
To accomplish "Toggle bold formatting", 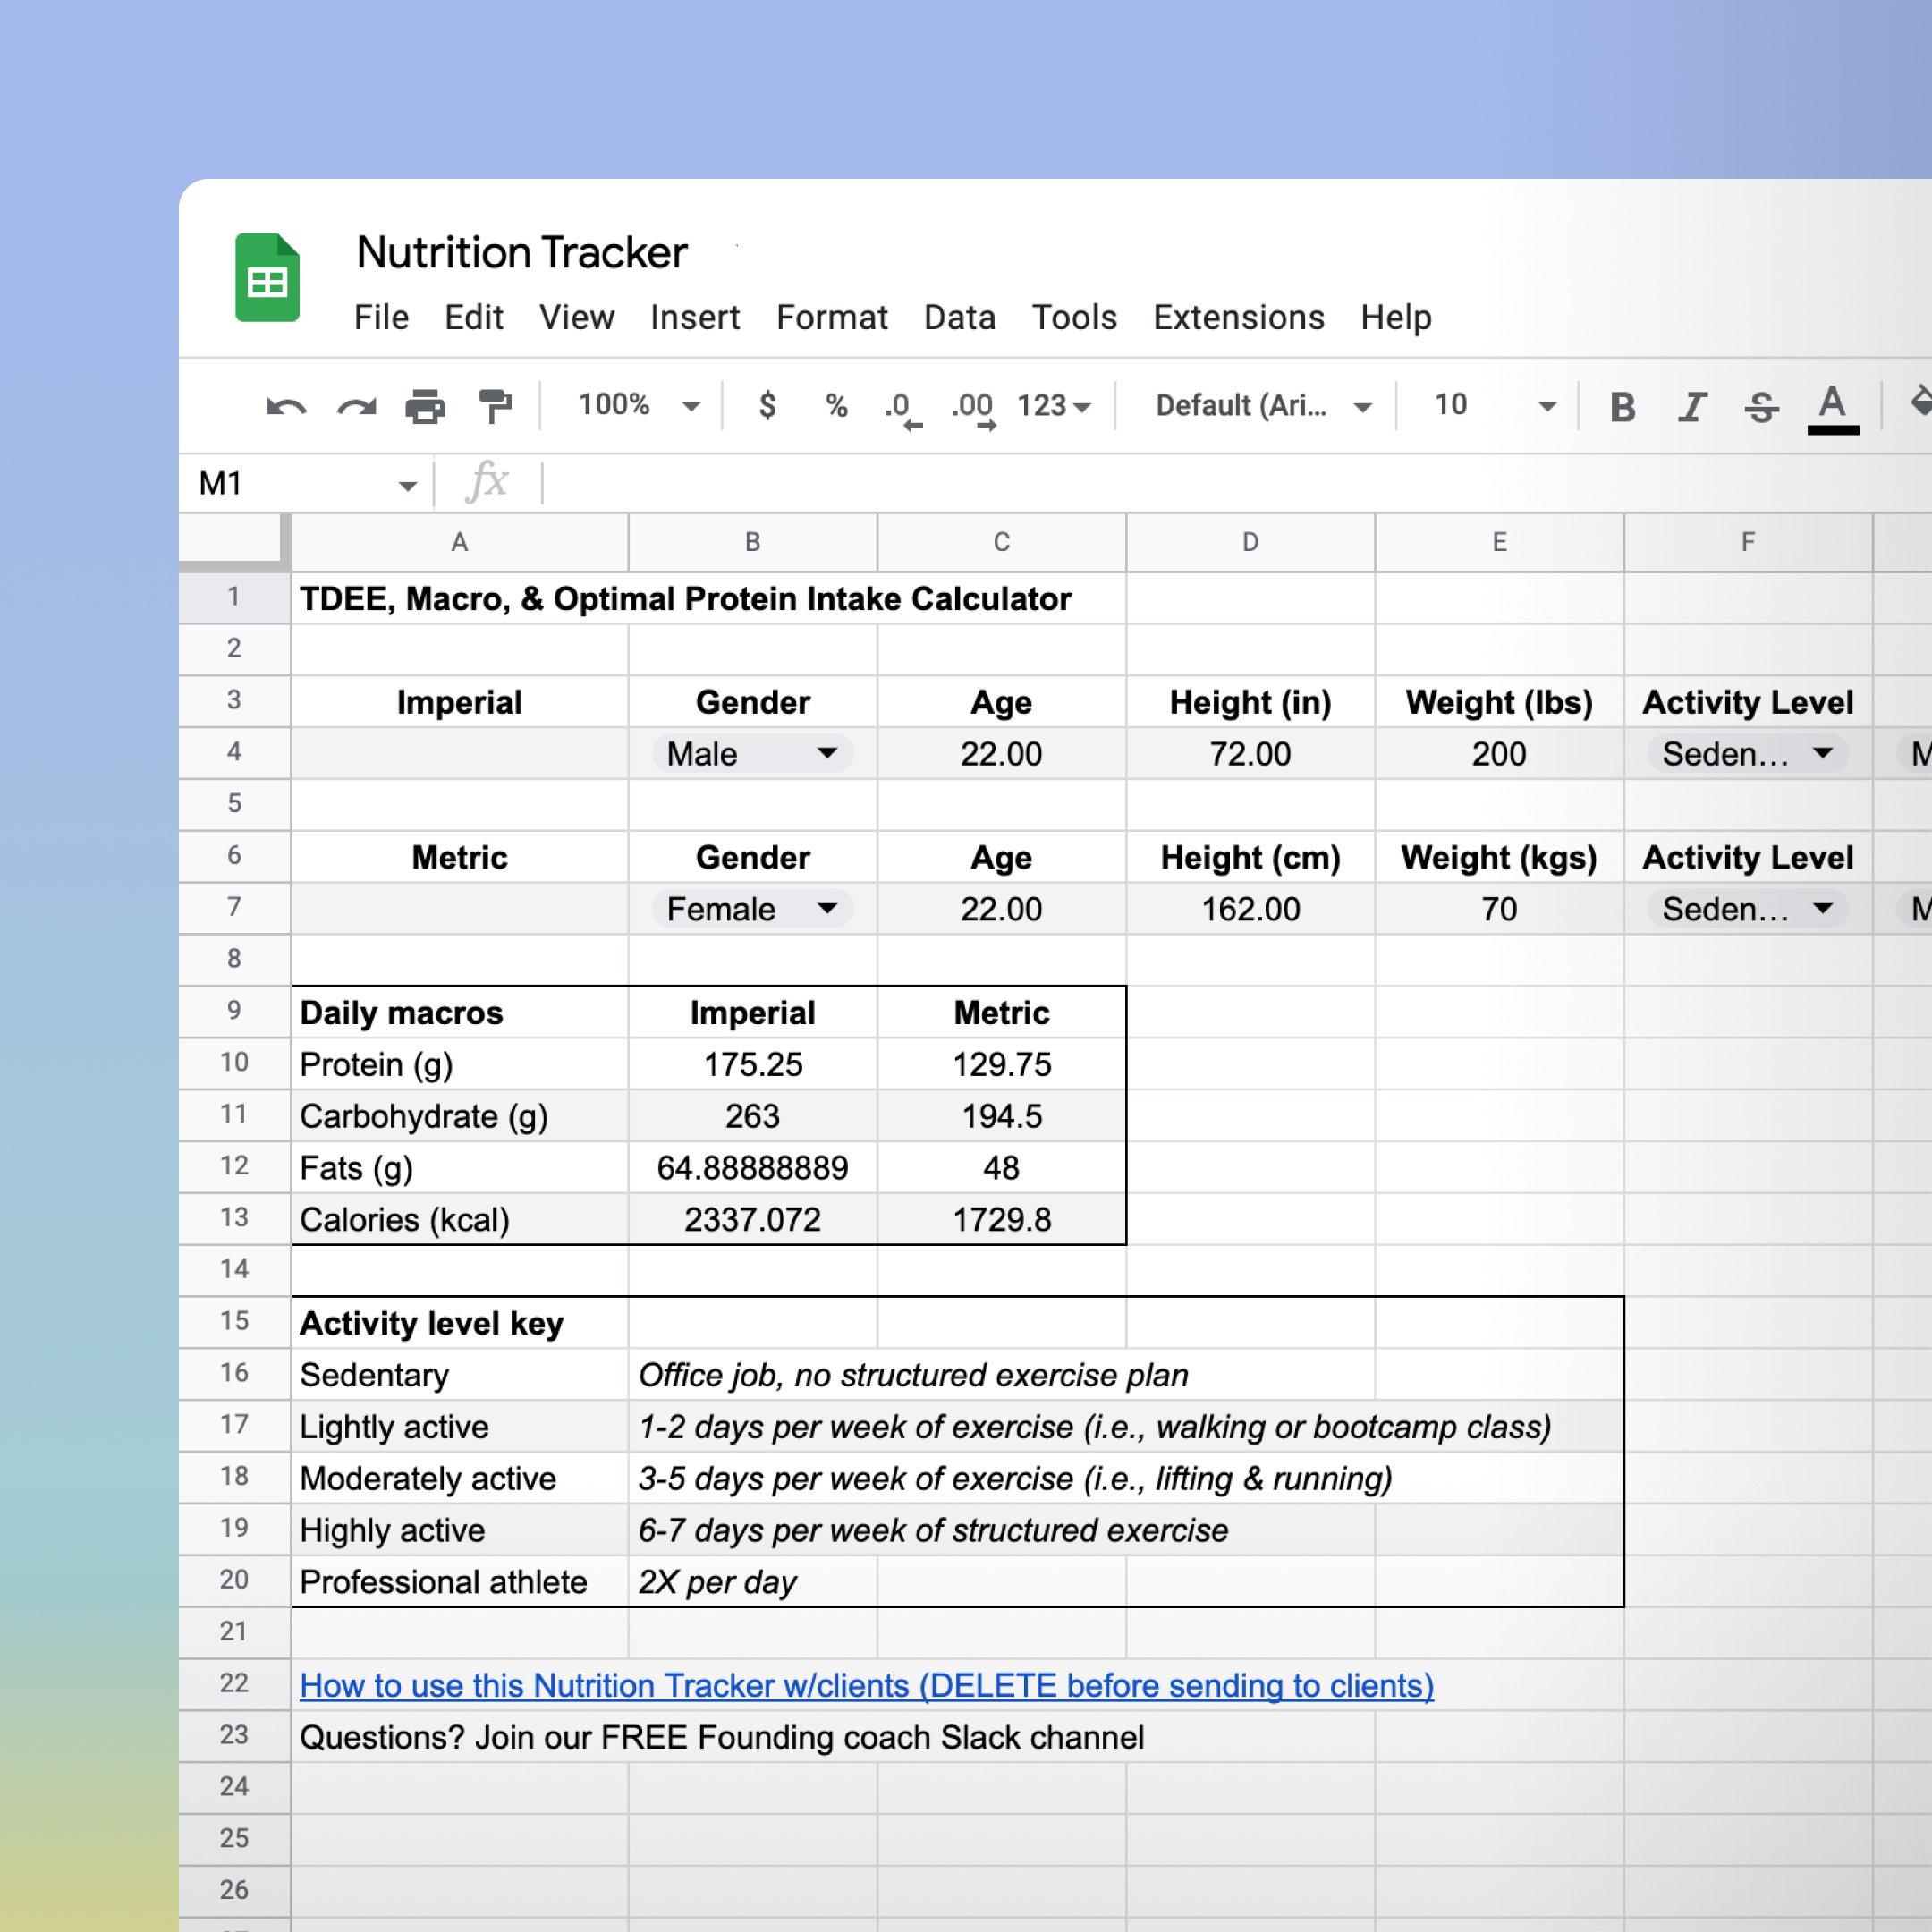I will coord(1622,407).
